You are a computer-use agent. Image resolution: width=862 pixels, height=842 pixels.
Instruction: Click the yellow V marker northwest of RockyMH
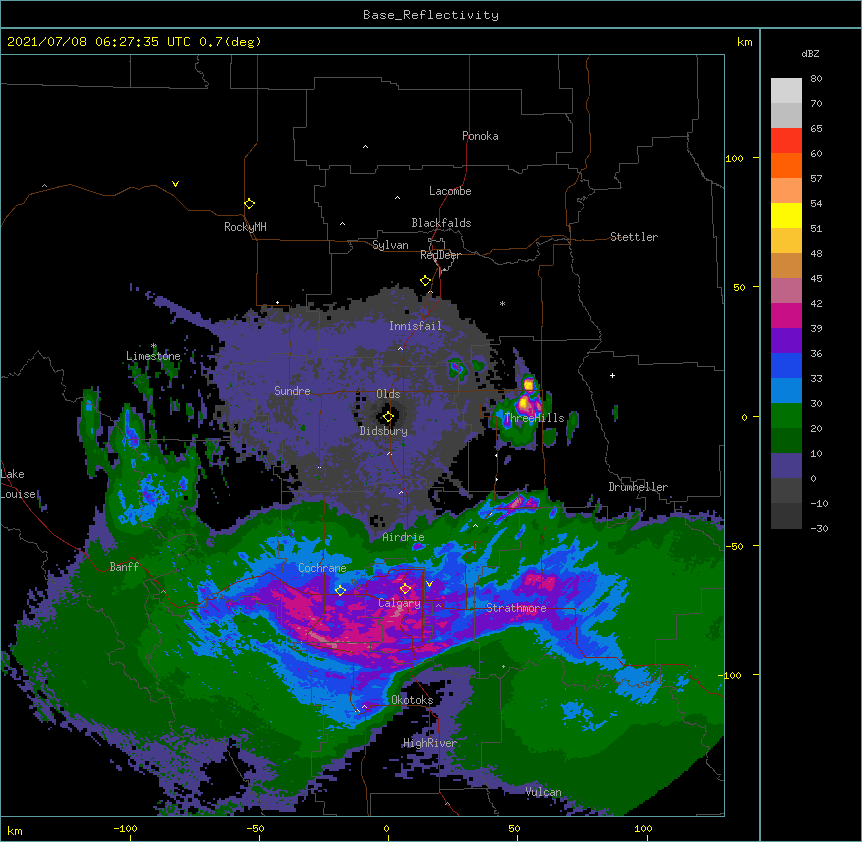[x=175, y=184]
